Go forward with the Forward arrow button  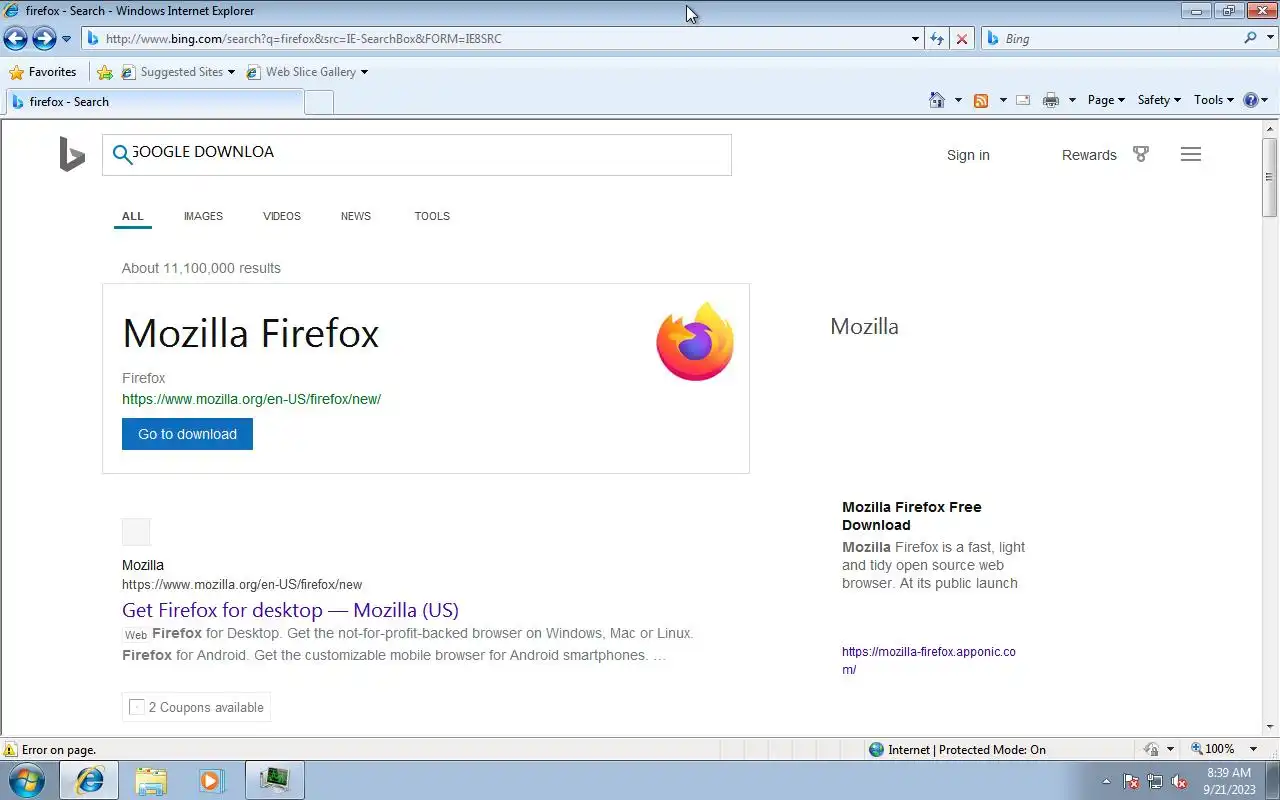(x=44, y=39)
